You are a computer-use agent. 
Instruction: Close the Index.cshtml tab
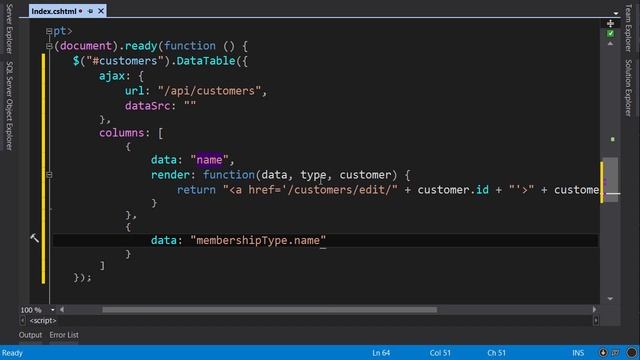[x=101, y=11]
